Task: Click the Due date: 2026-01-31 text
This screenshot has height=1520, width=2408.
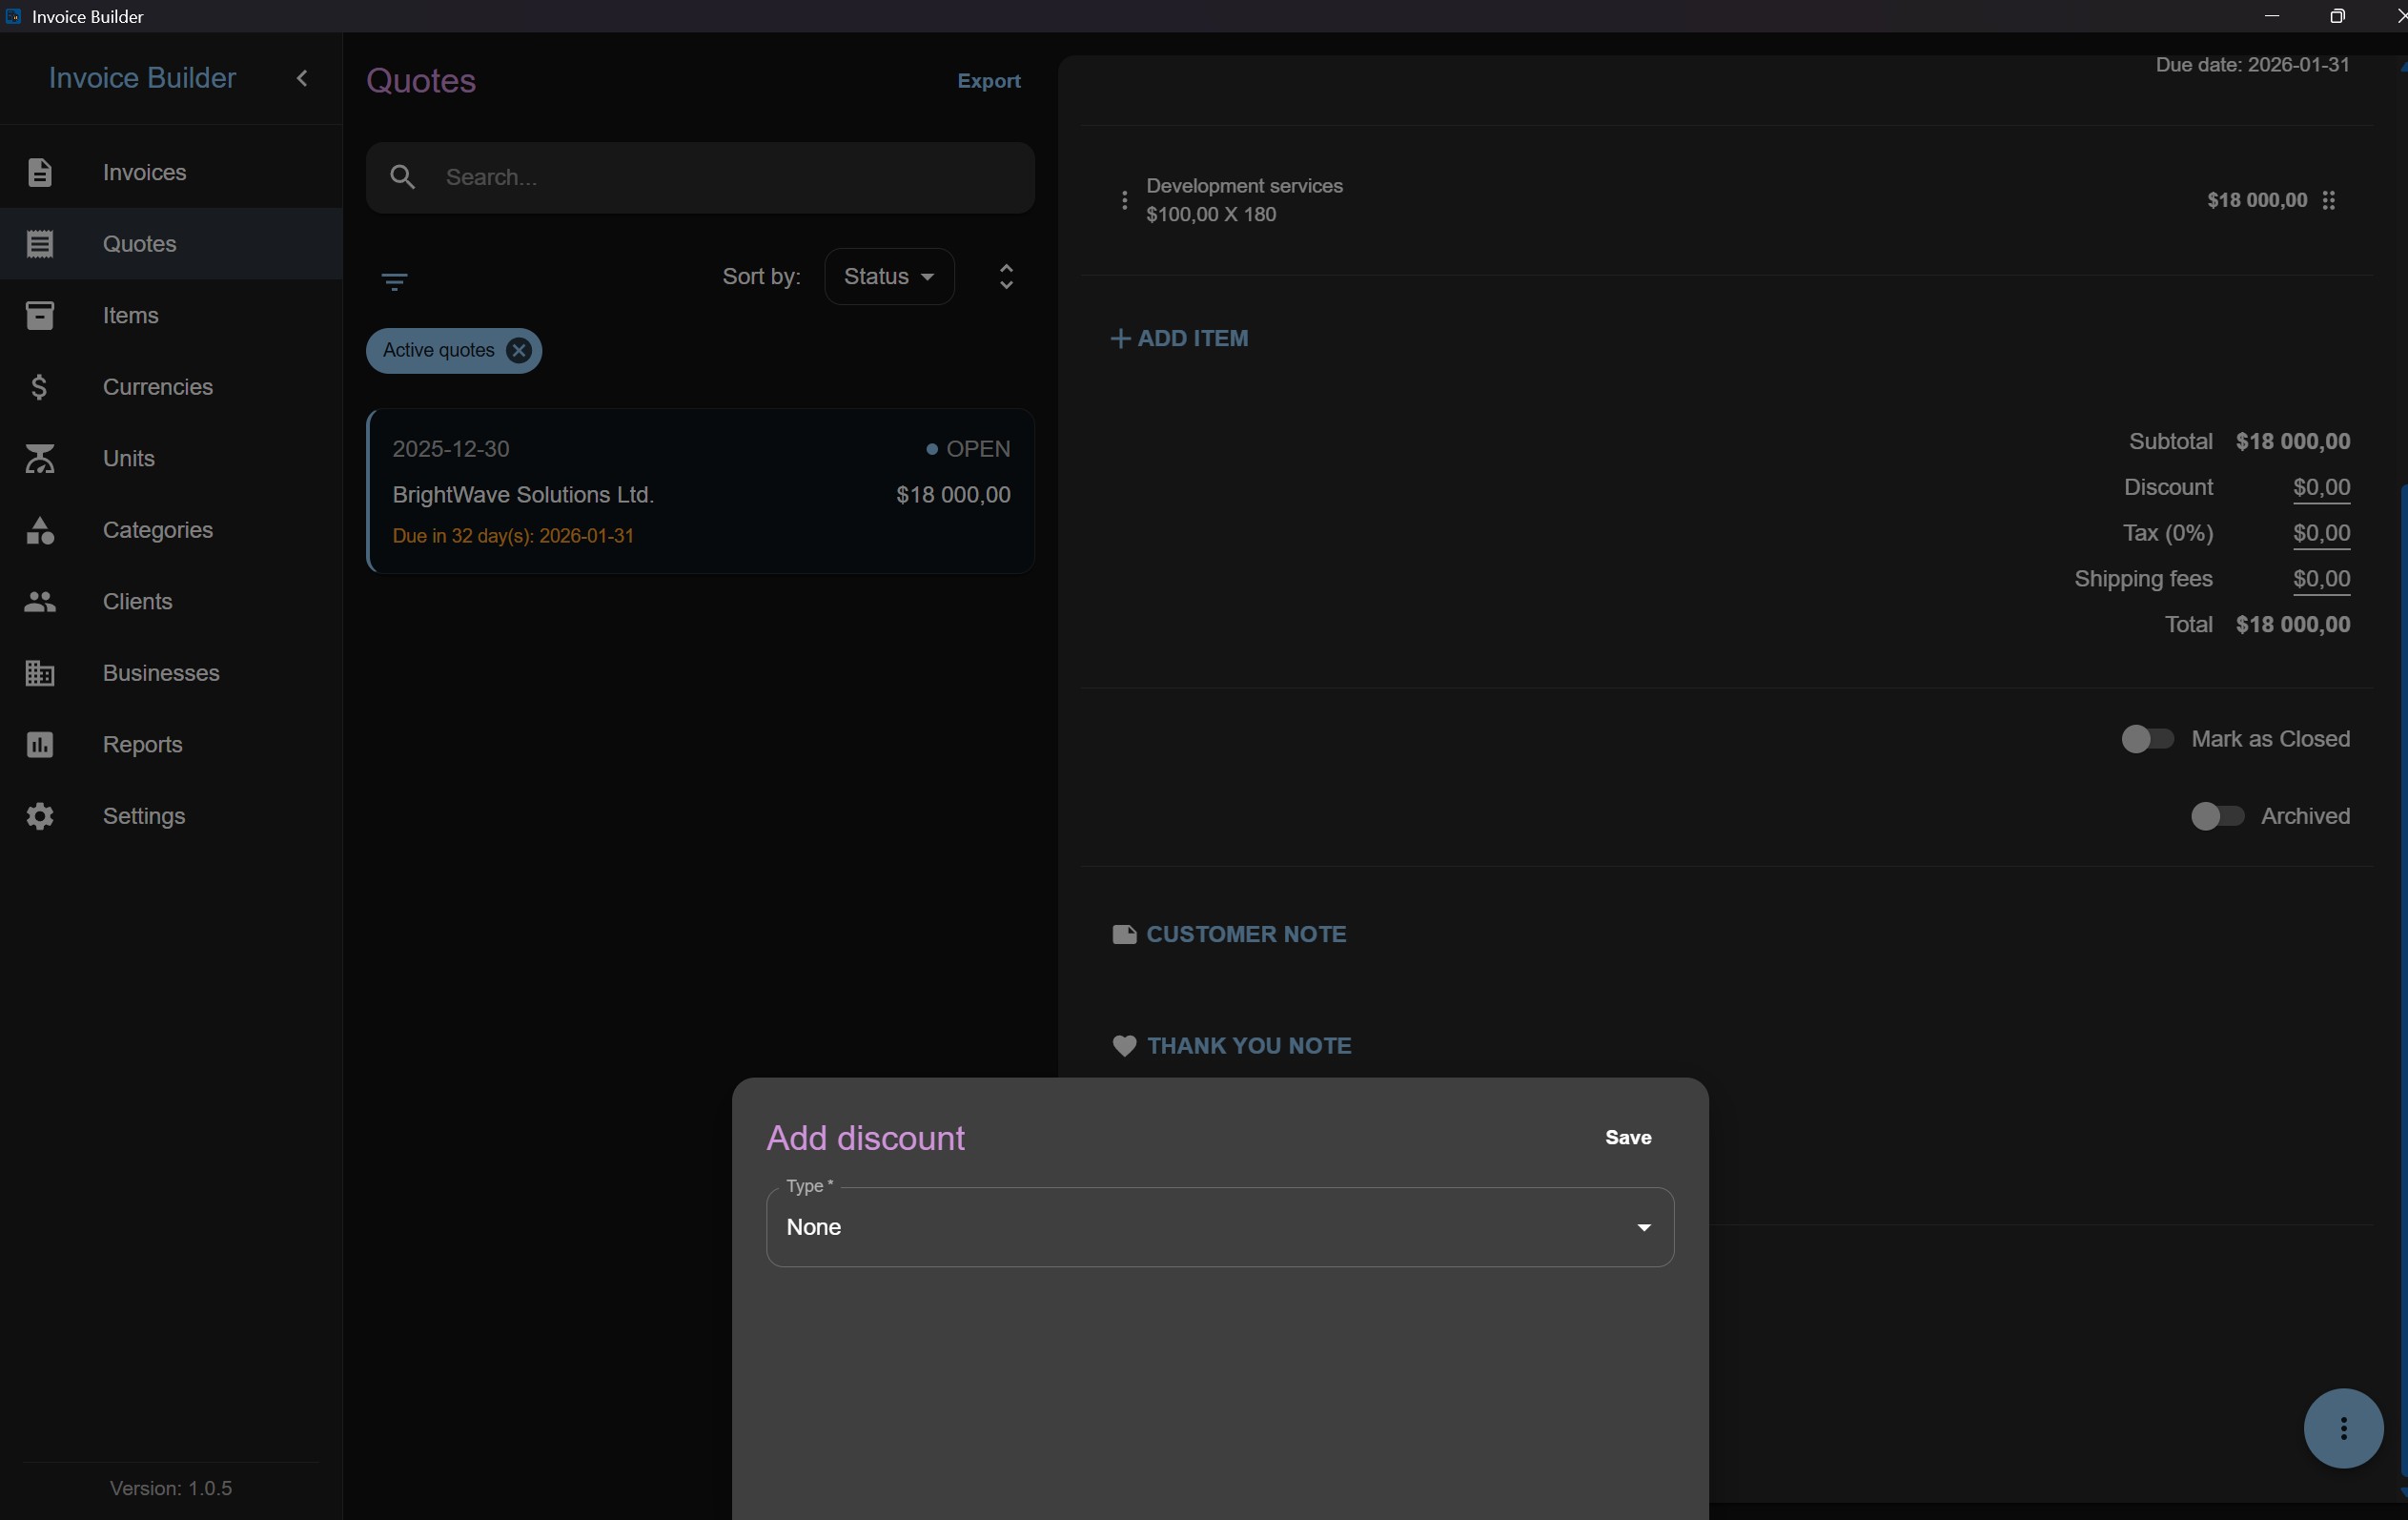Action: pos(2251,65)
